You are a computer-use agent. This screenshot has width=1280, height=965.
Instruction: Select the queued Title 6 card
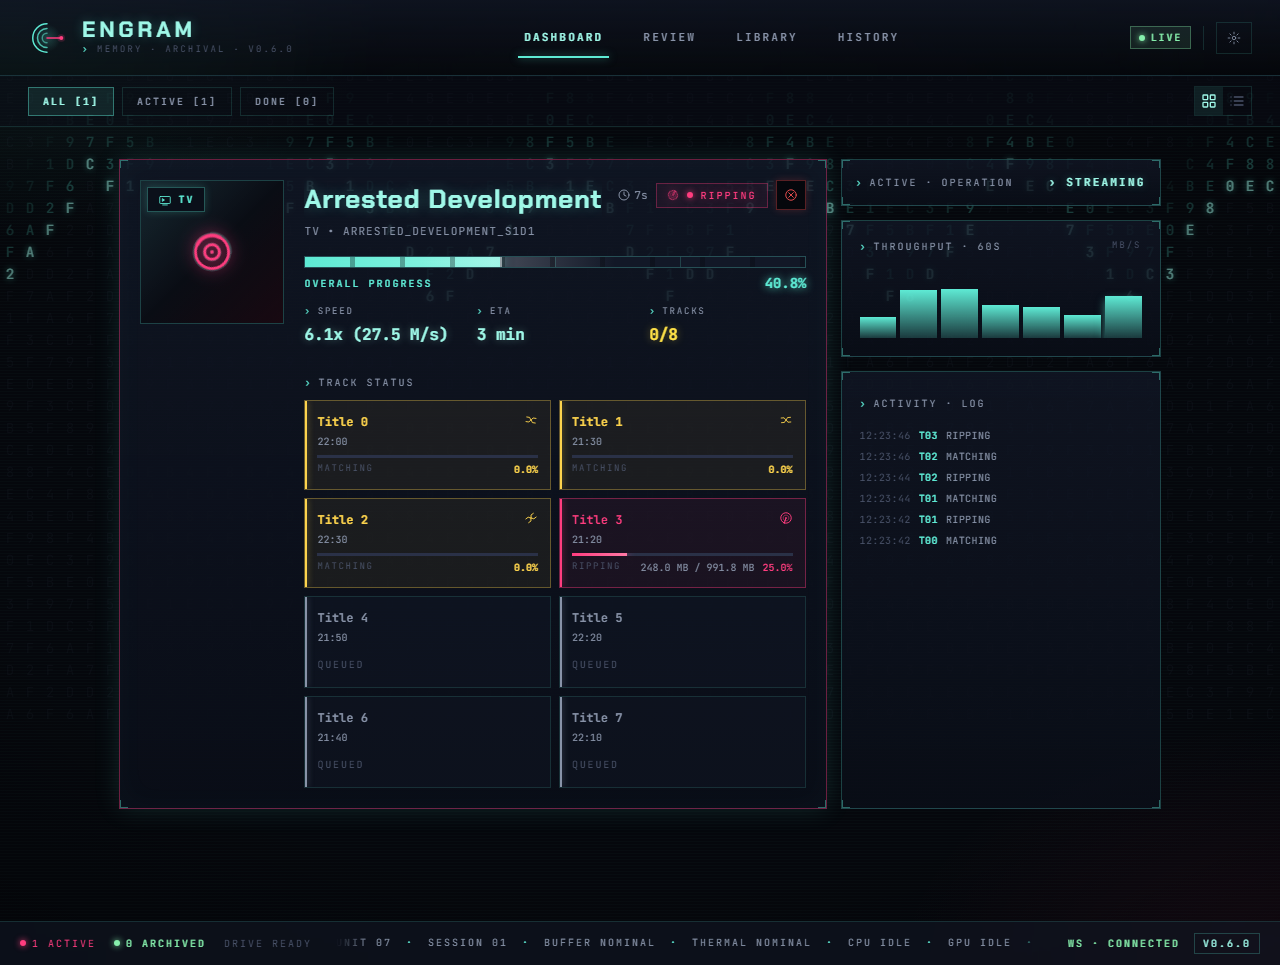click(x=428, y=742)
